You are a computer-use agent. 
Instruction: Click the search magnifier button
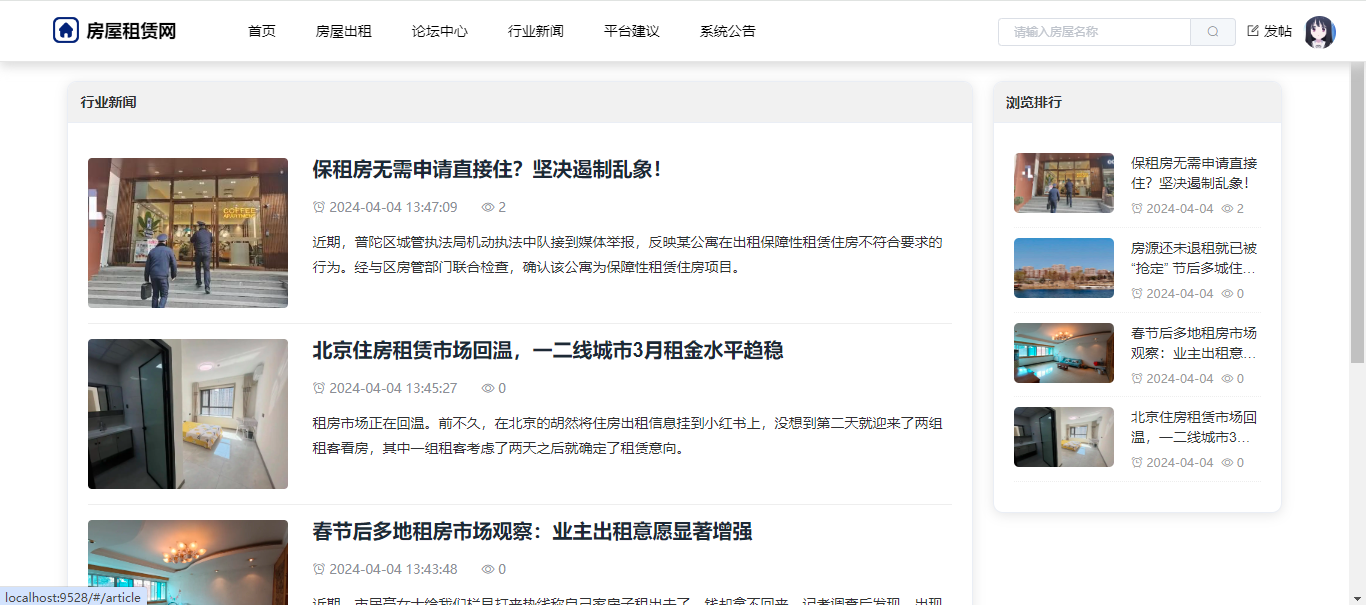(x=1213, y=31)
